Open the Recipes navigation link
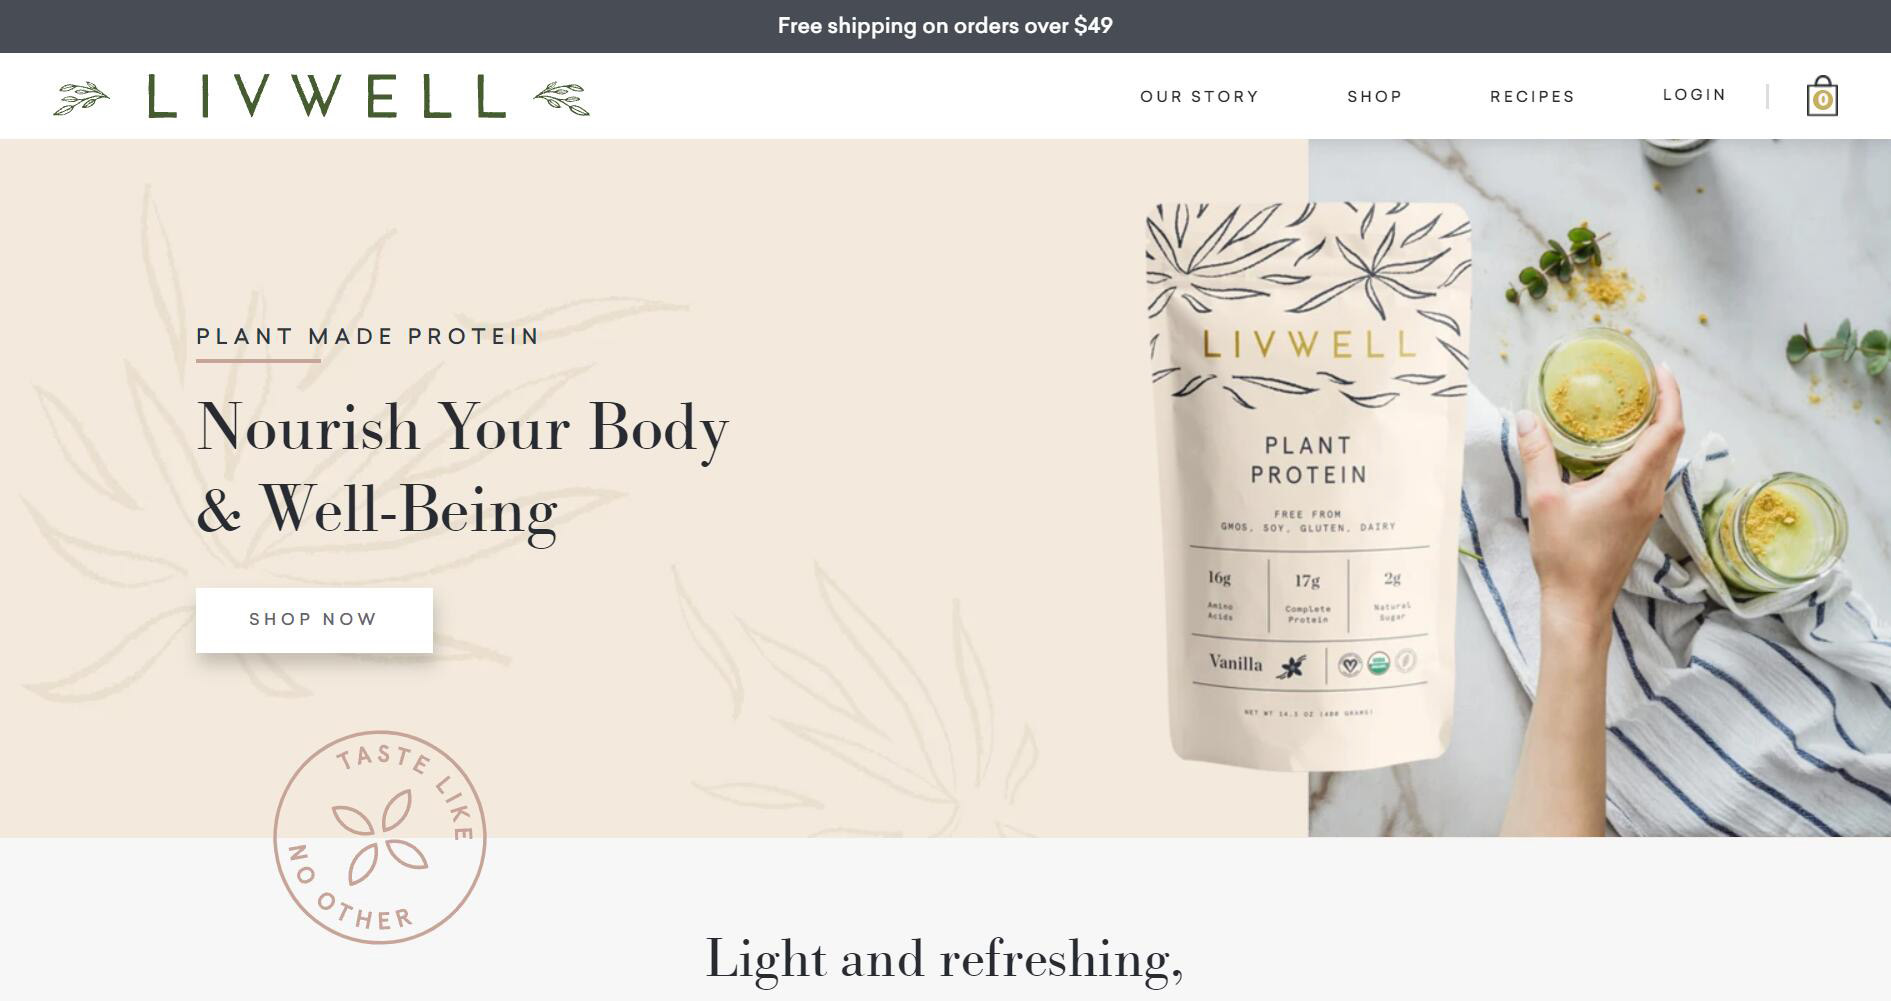Screen dimensions: 1891x1001 point(1532,97)
